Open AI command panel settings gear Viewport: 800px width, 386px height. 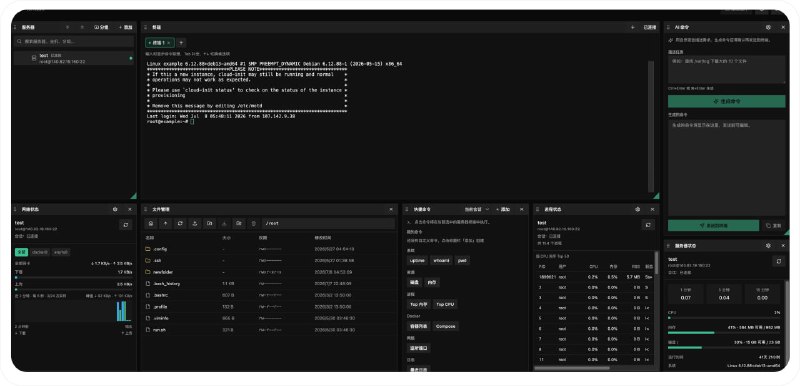pos(768,27)
